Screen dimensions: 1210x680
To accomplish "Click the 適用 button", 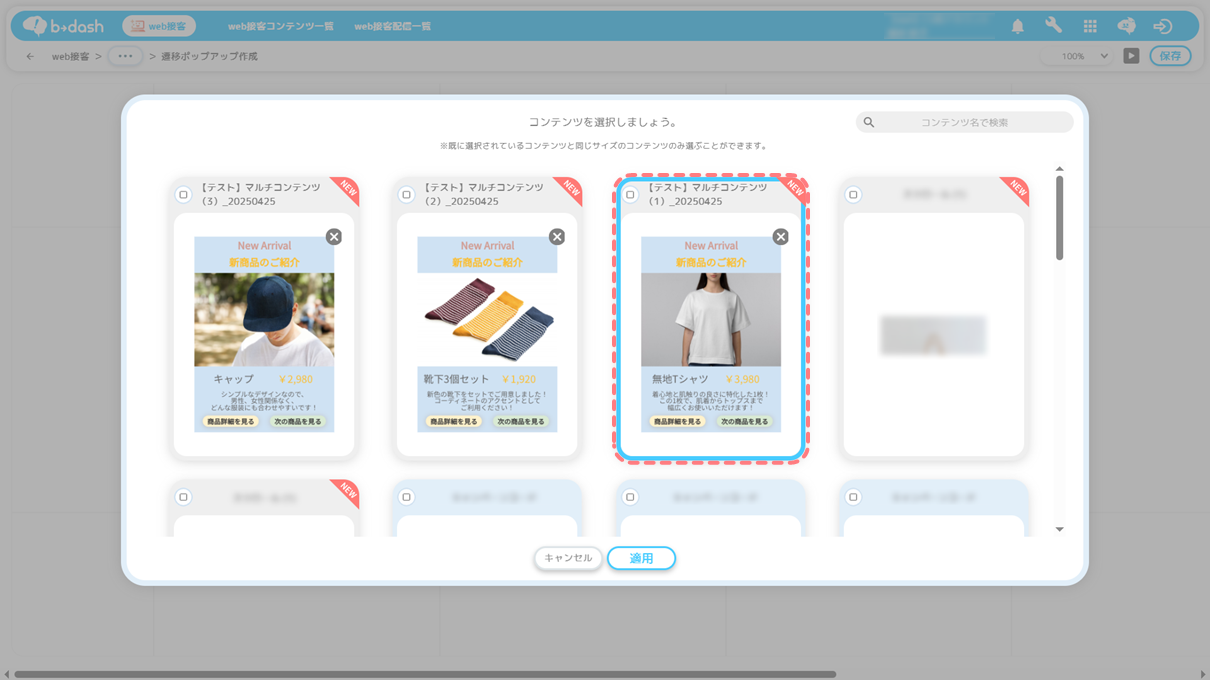I will tap(641, 558).
